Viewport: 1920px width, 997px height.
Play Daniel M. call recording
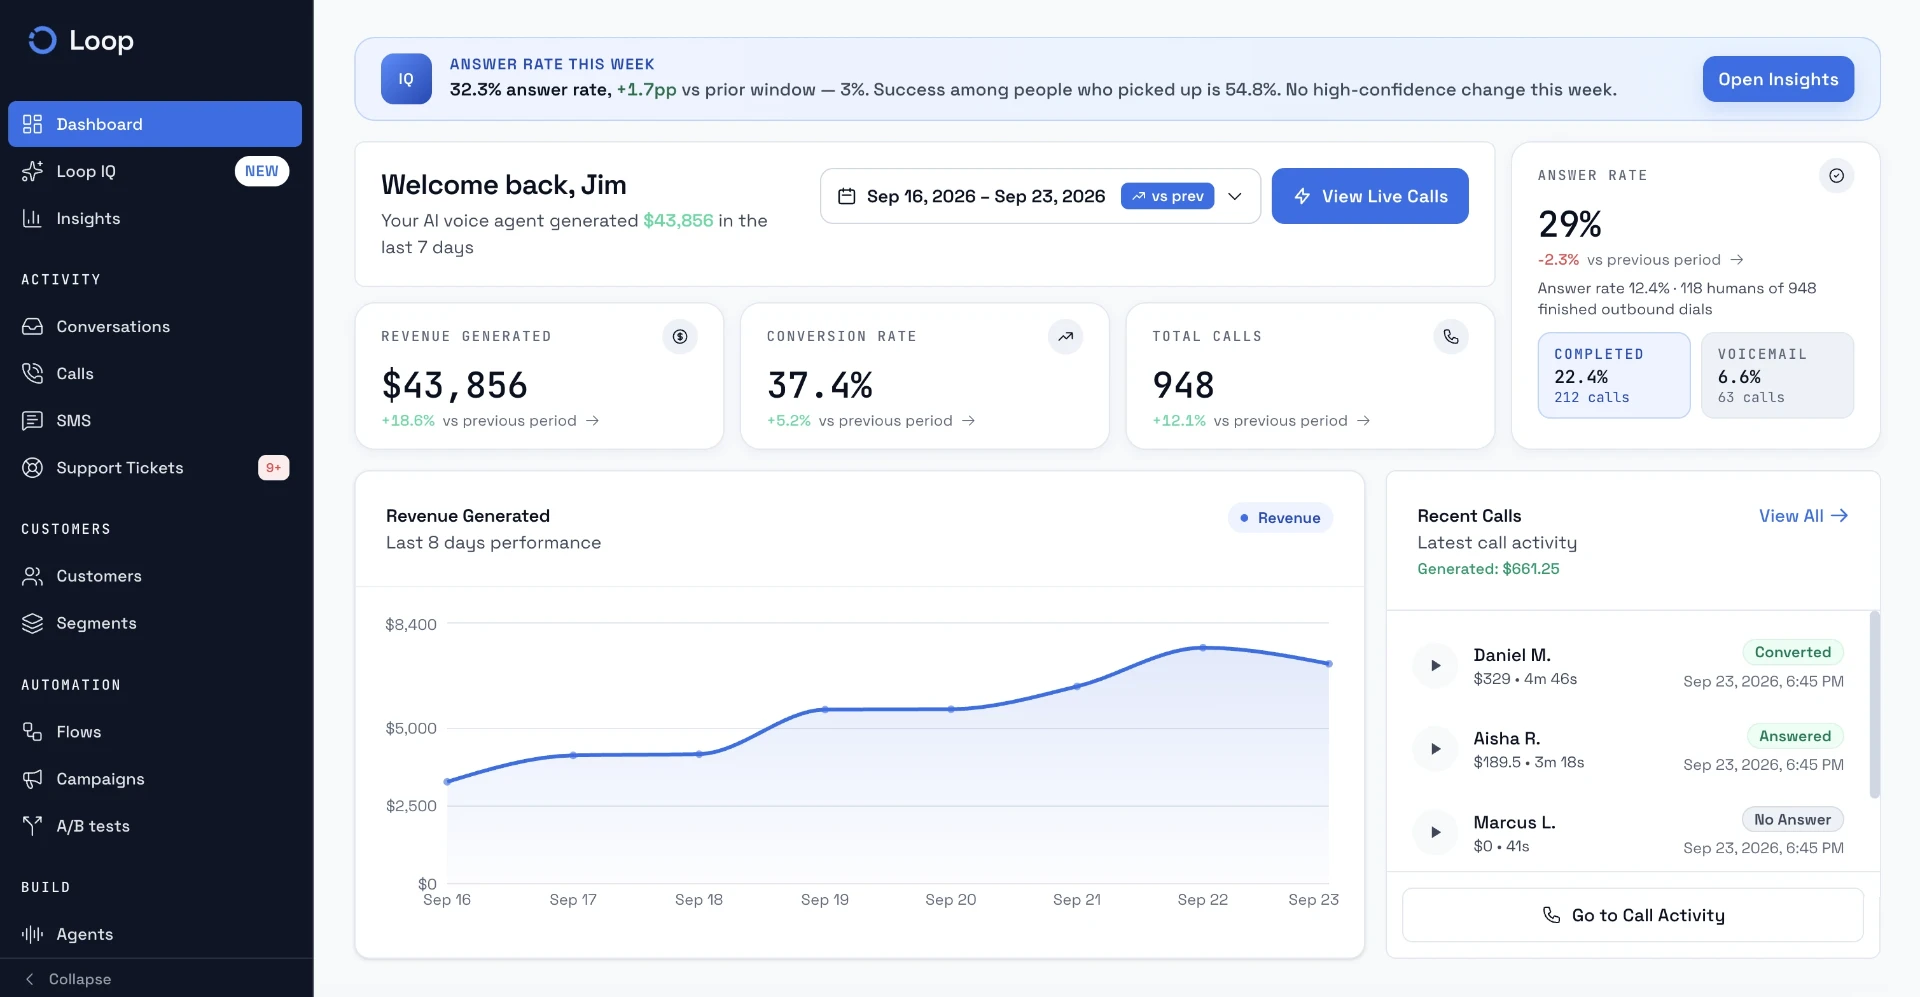point(1436,665)
